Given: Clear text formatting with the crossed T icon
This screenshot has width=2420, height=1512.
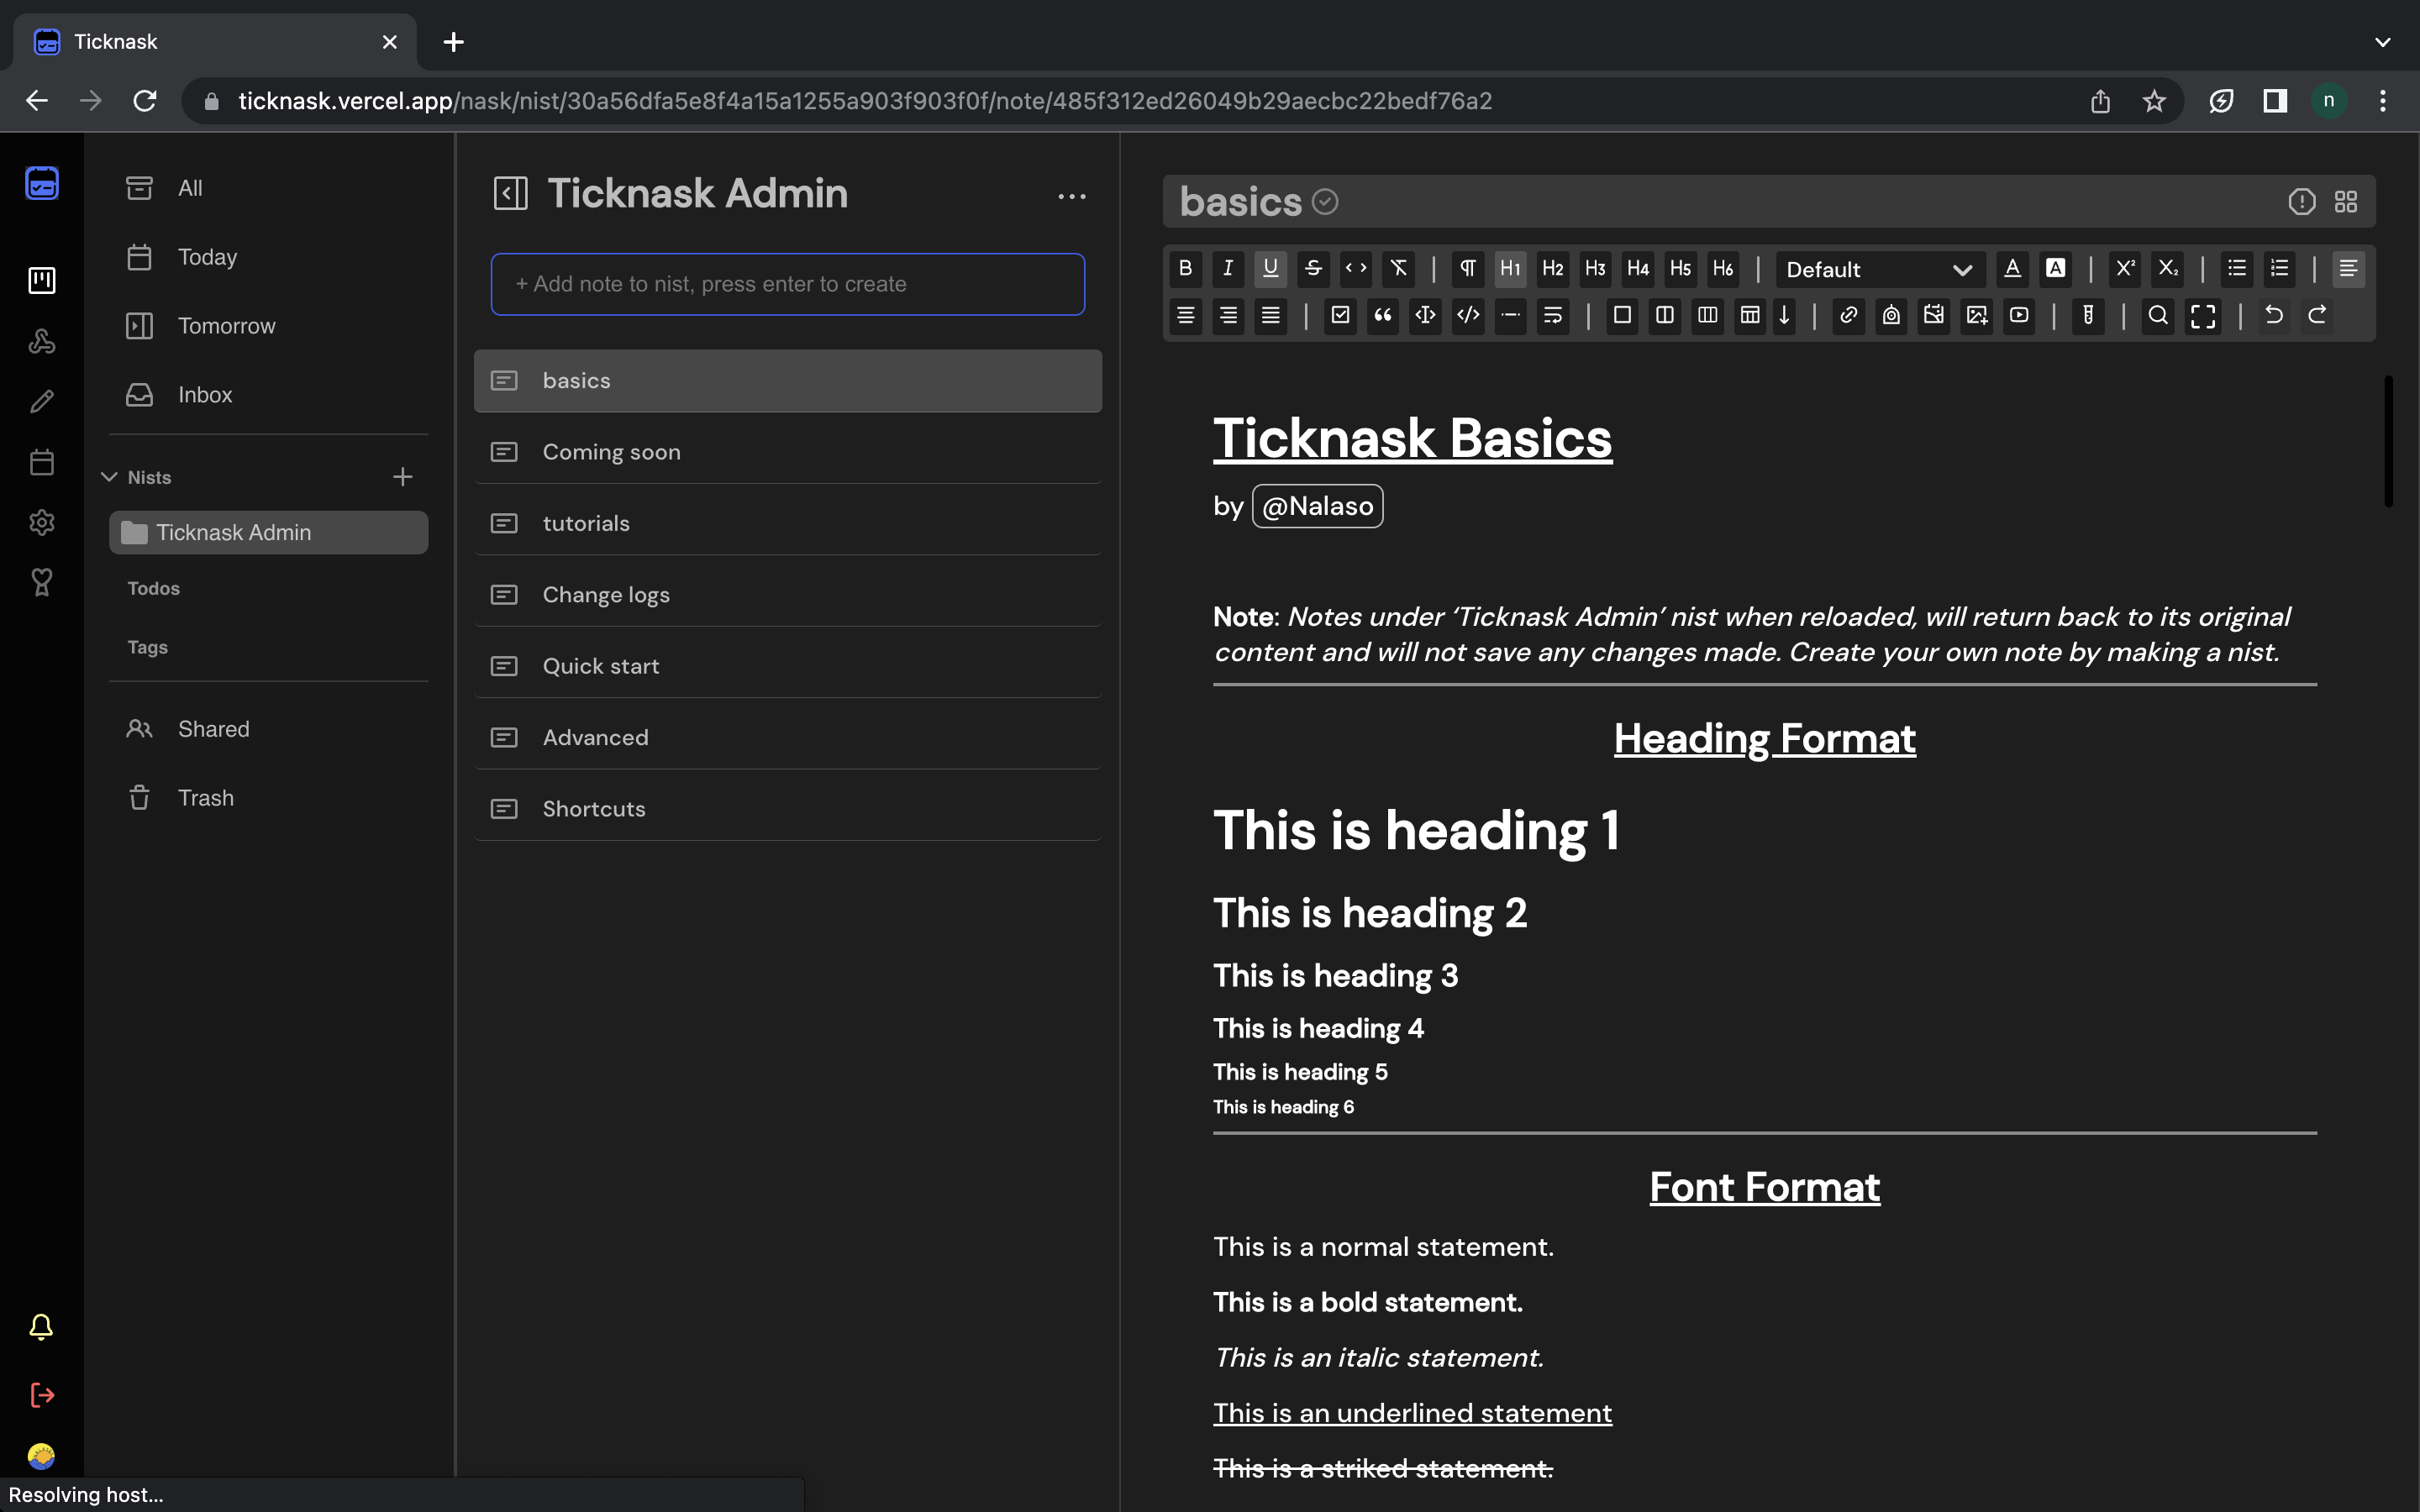Looking at the screenshot, I should [x=1399, y=269].
